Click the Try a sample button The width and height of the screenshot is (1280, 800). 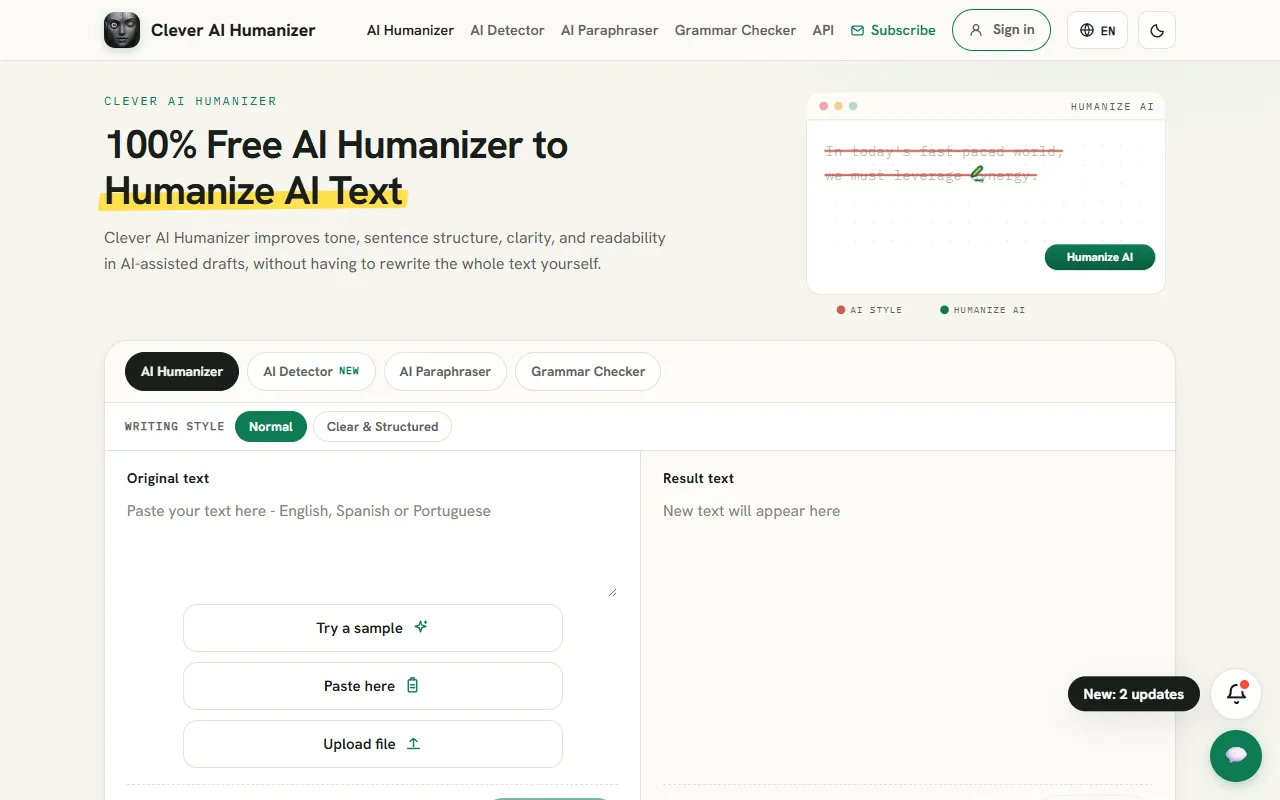click(x=372, y=628)
